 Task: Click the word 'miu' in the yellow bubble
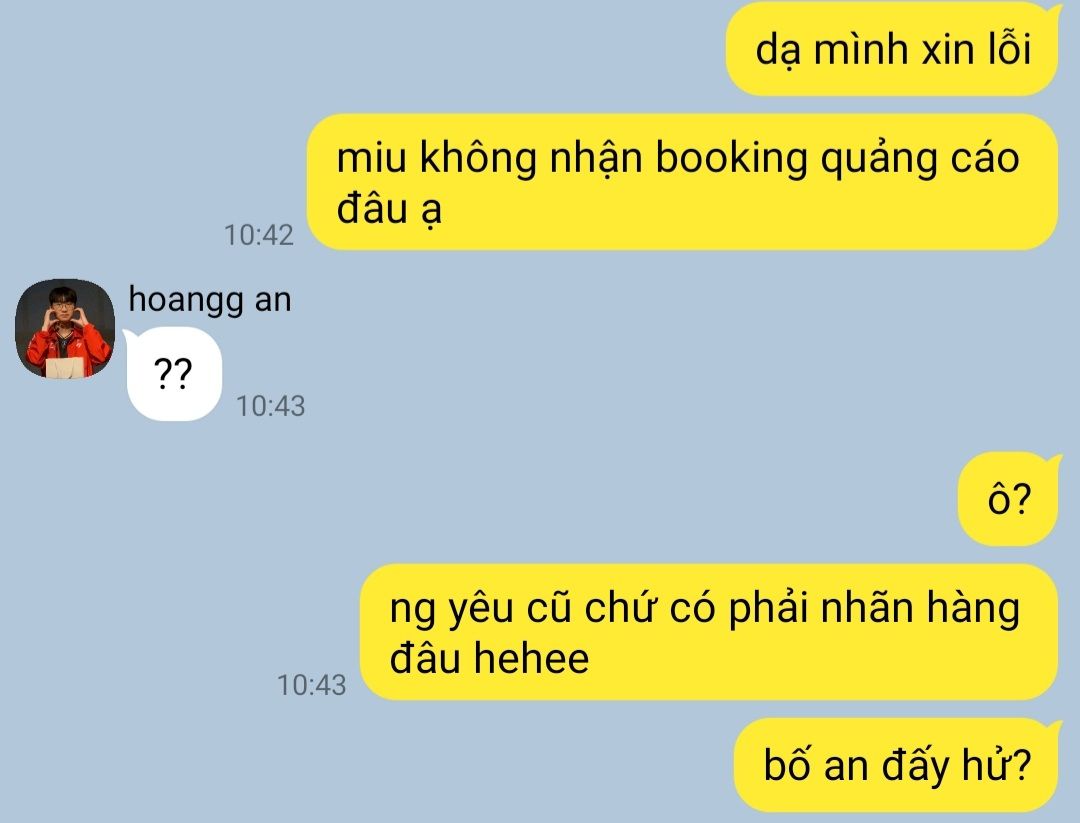point(371,158)
